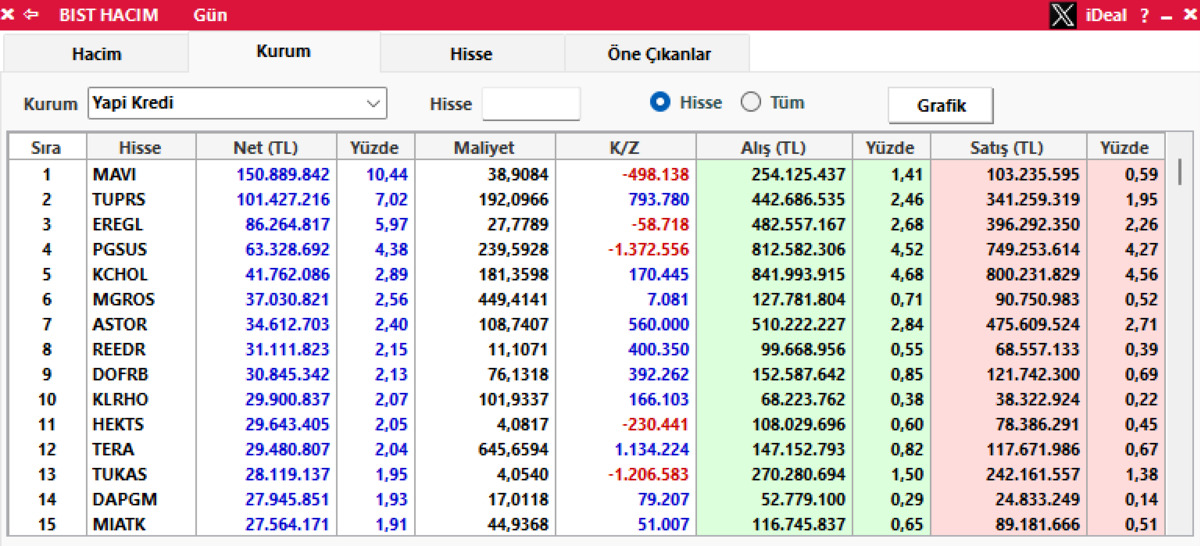Screen dimensions: 1200x546
Task: Sort by the Satış (TL) column header
Action: [x=1006, y=148]
